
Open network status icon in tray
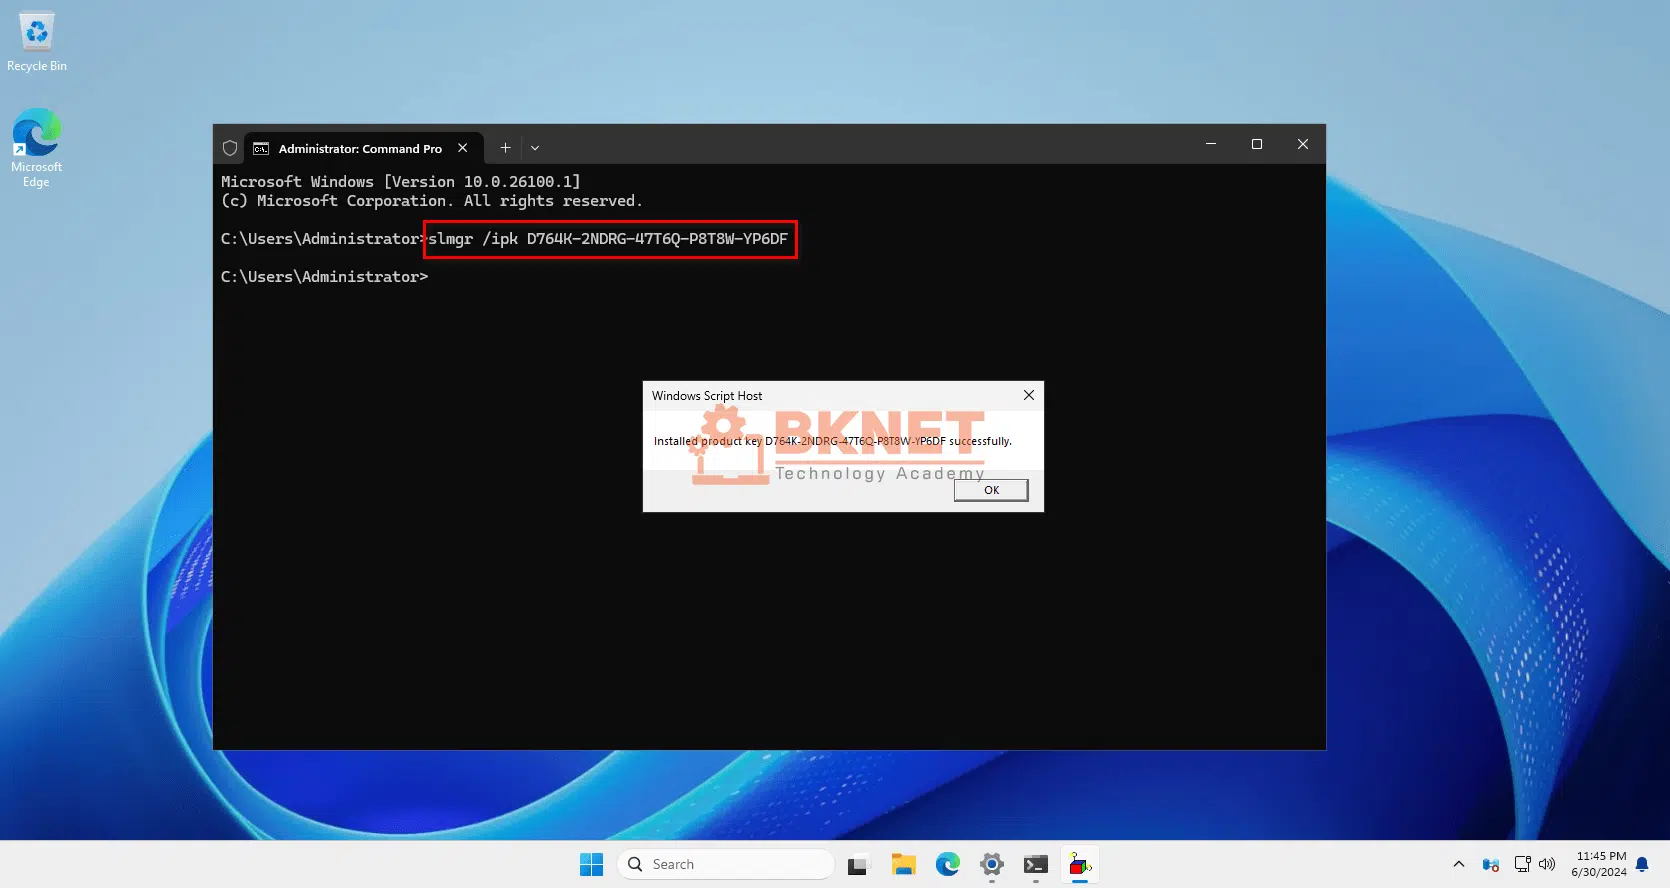pos(1523,864)
